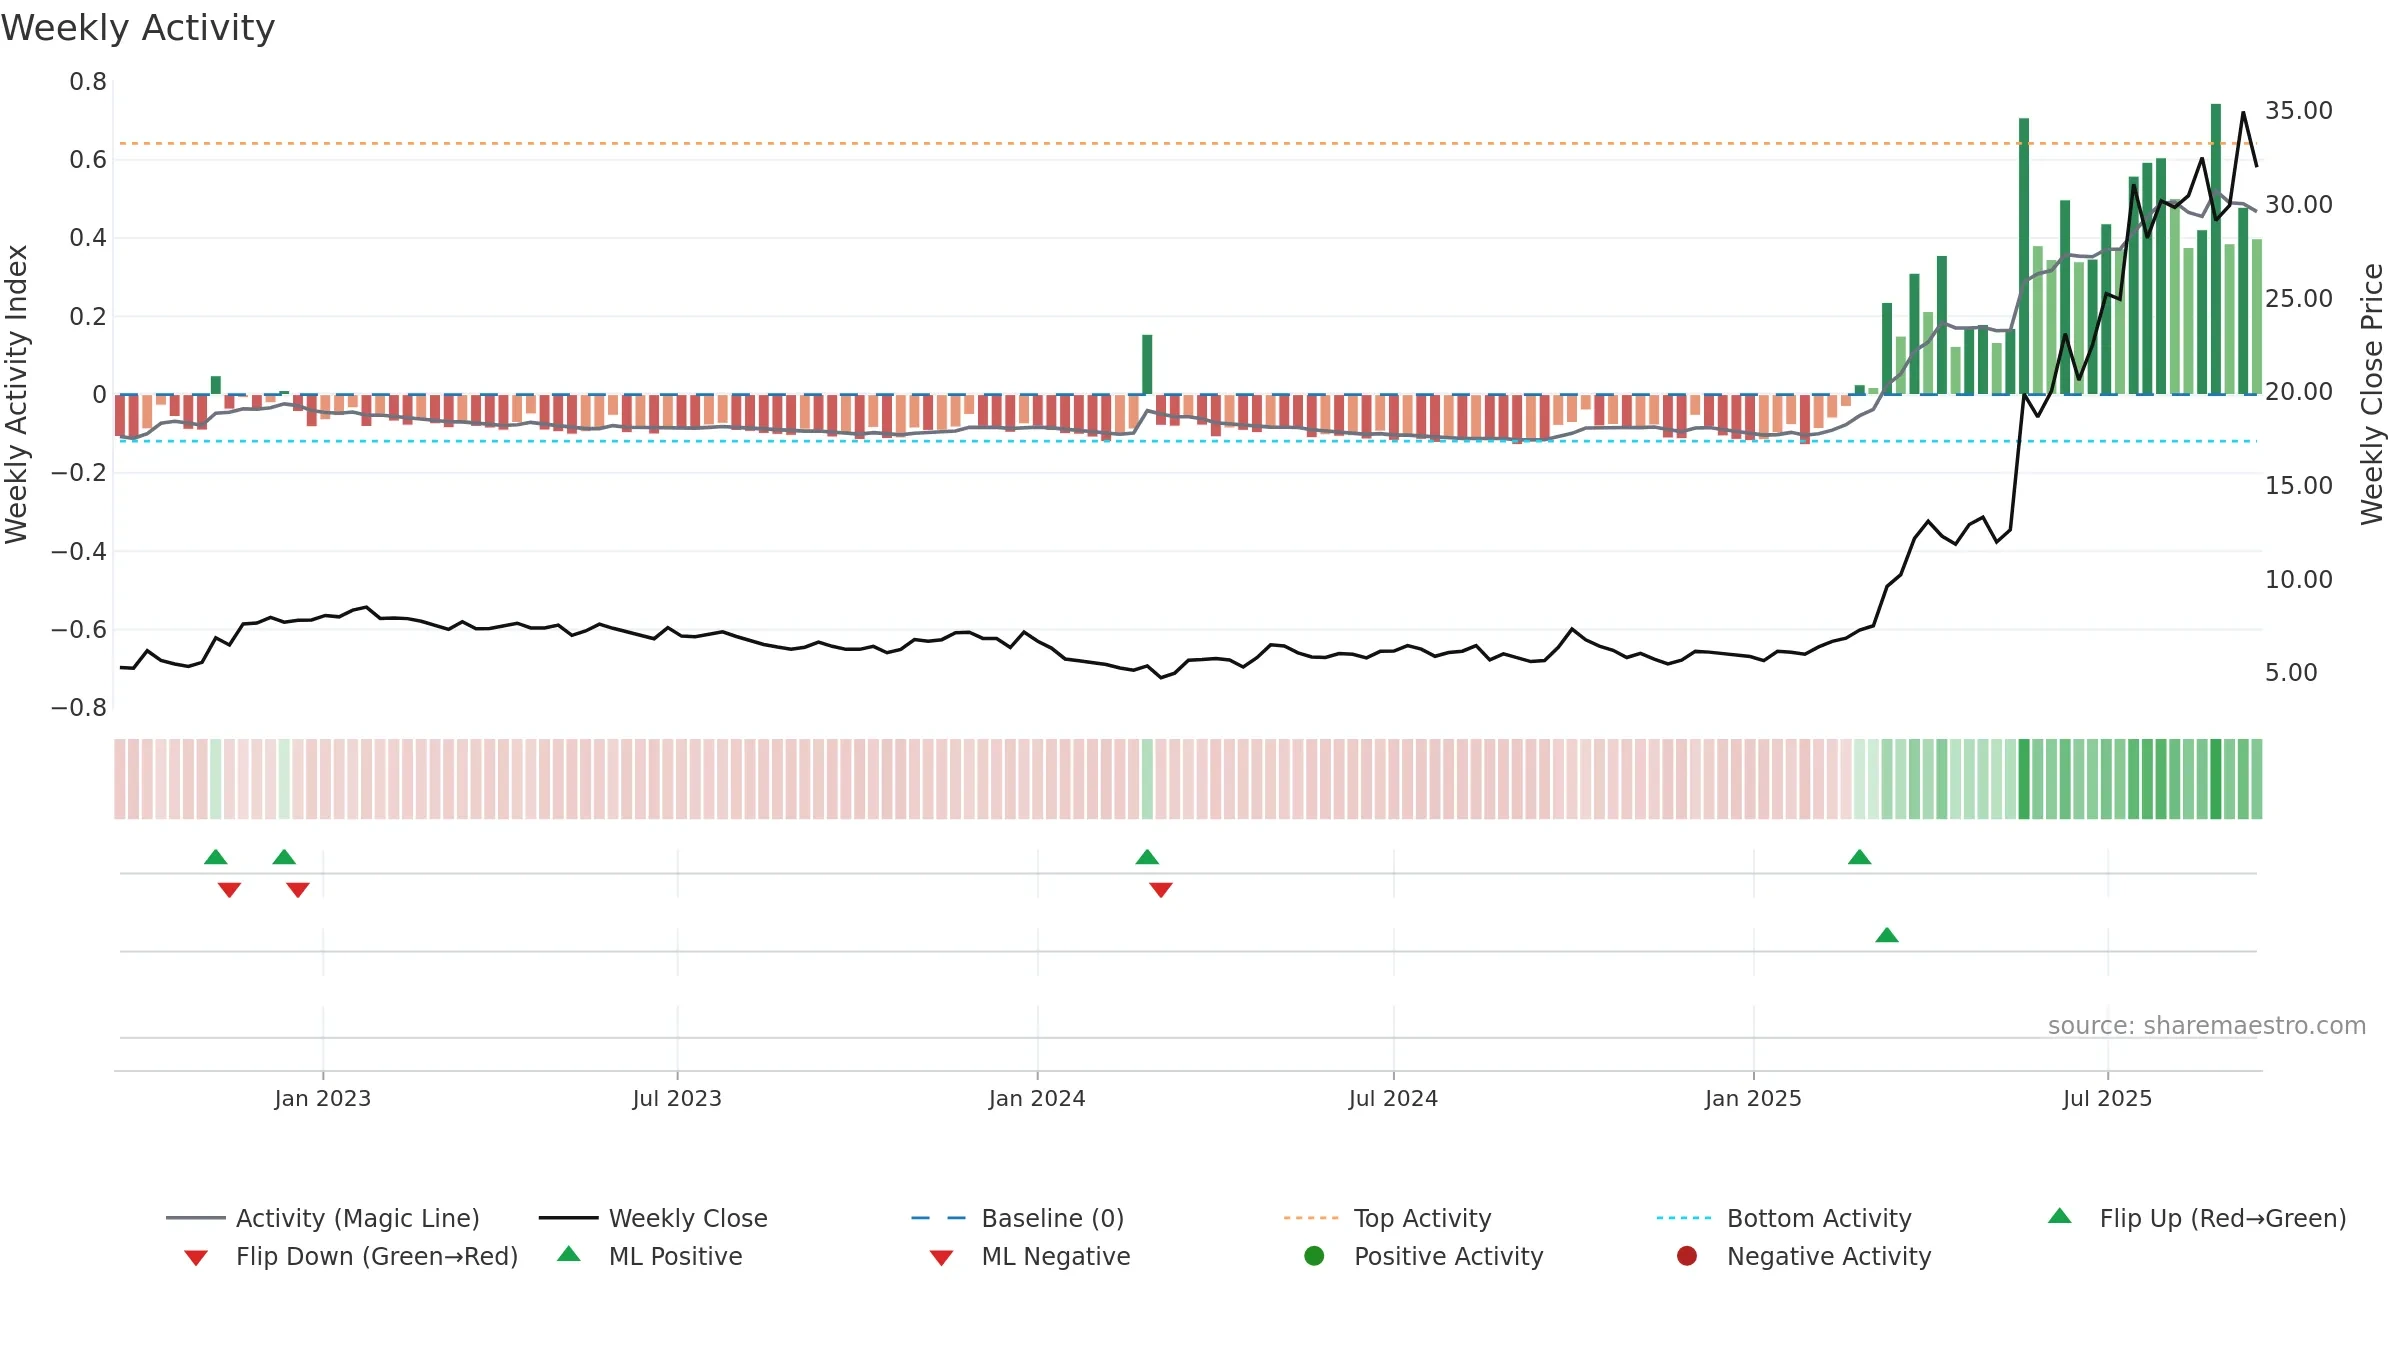Click the Jul 2025 axis label

[2107, 1098]
